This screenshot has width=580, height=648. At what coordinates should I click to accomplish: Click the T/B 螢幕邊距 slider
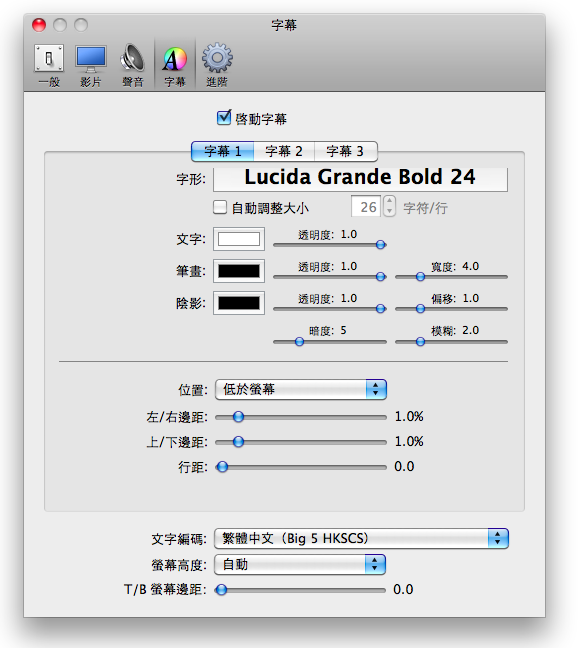300,590
